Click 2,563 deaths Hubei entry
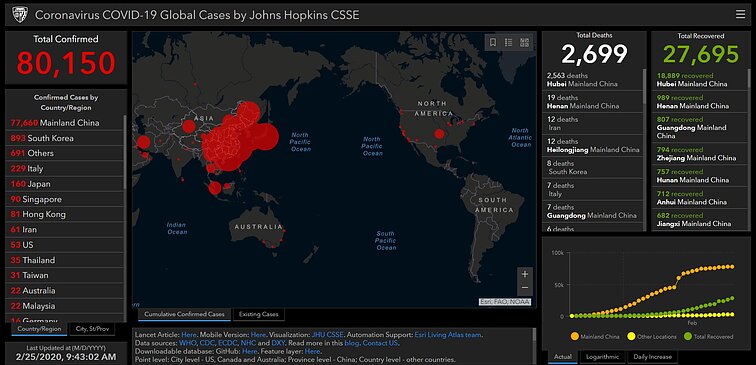Viewport: 756px width, 365px height. [x=594, y=80]
